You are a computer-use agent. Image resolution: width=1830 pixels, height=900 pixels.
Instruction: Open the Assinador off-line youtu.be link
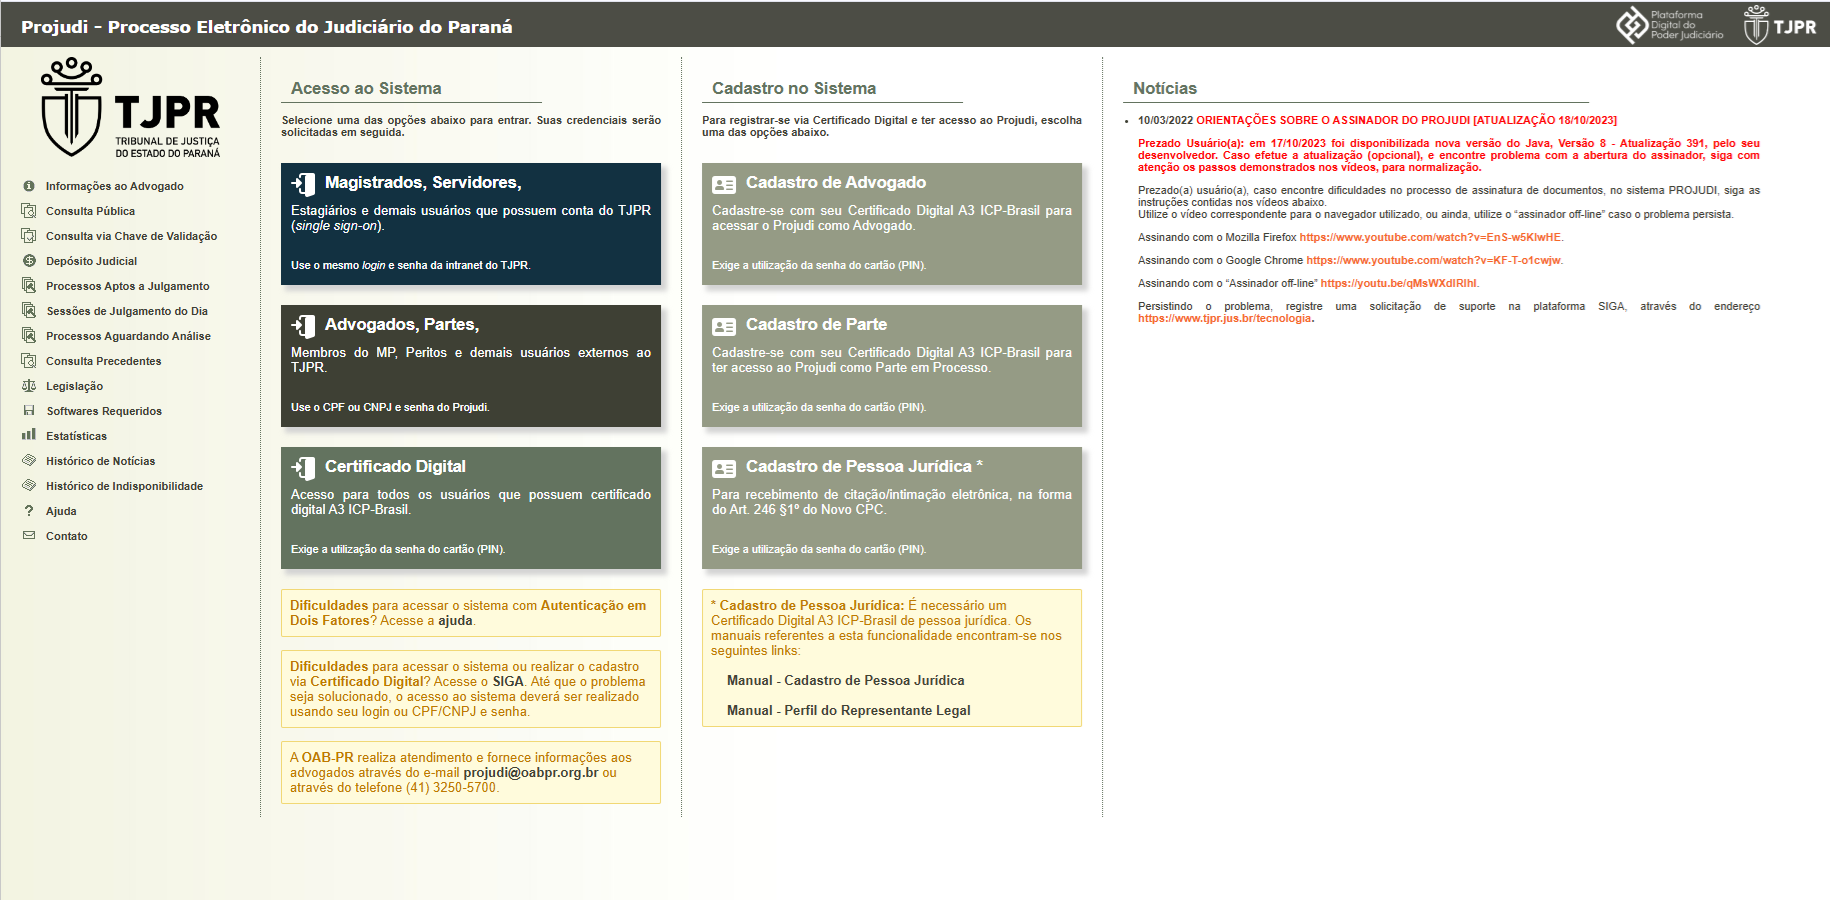click(1399, 284)
